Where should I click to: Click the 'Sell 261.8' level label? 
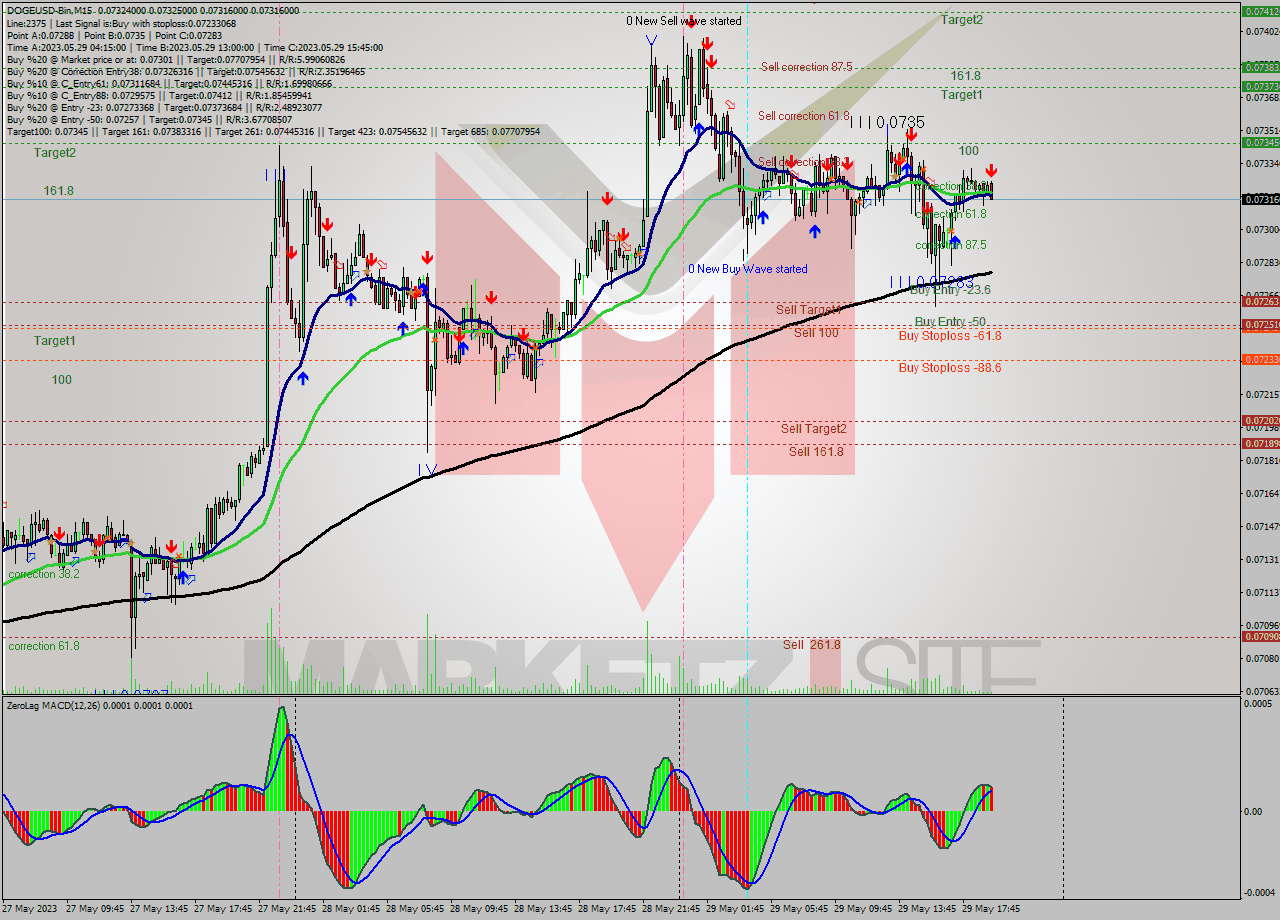812,645
